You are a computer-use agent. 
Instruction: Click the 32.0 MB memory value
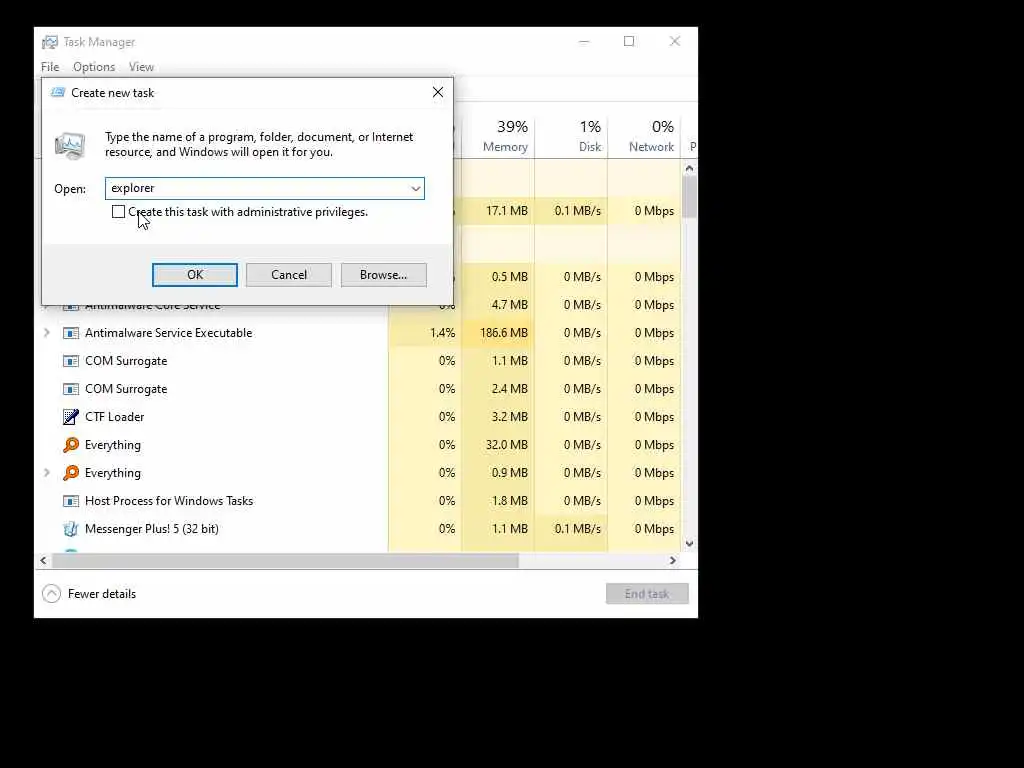tap(506, 445)
